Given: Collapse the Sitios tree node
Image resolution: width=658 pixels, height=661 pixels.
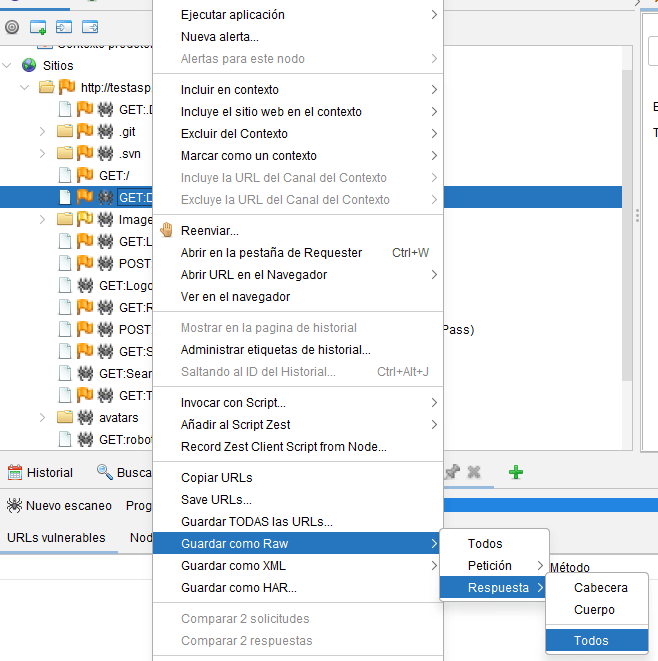Looking at the screenshot, I should 8,65.
